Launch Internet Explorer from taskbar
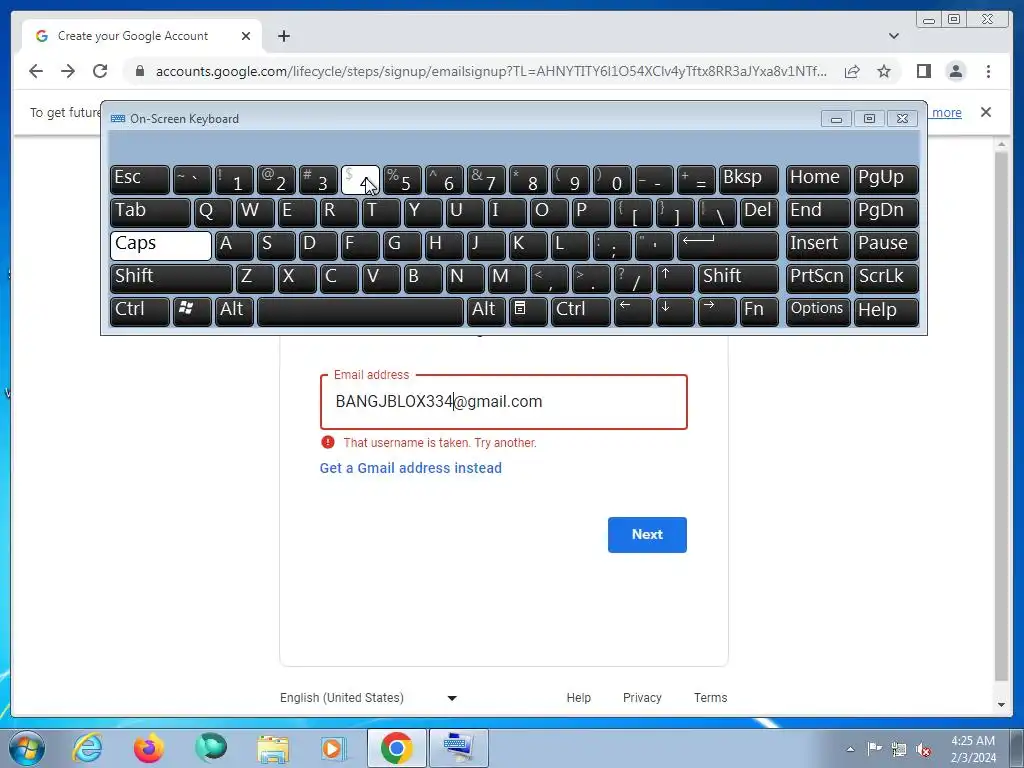This screenshot has height=768, width=1024. (88, 748)
